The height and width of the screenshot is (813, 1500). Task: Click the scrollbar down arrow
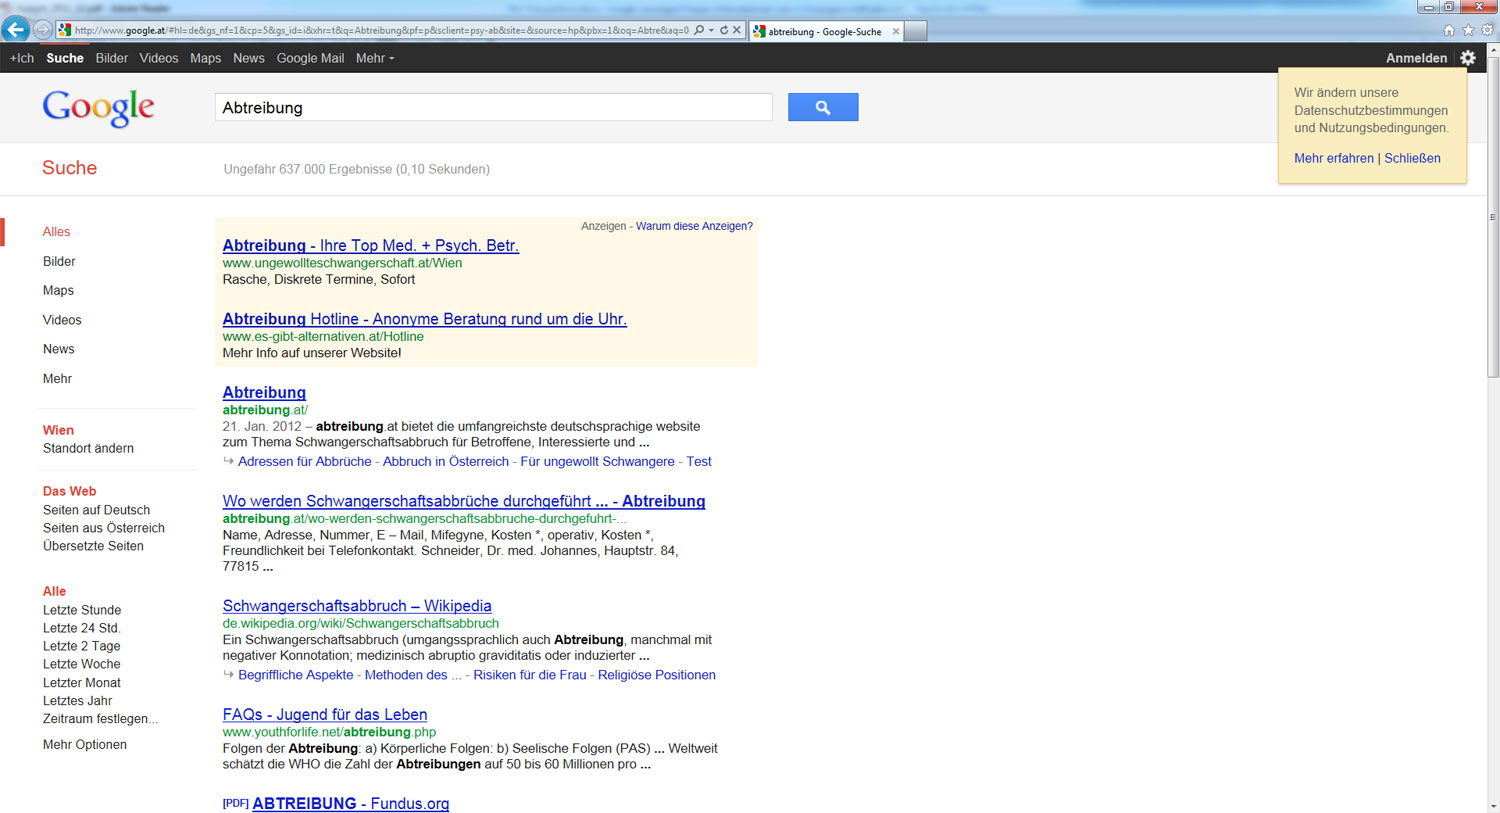[1493, 806]
